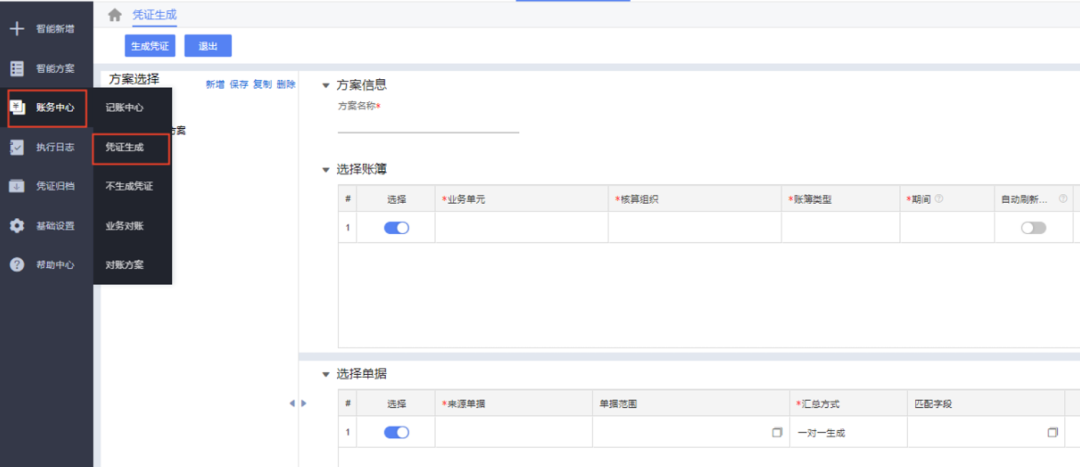
Task: Click the 方案名称 input field
Action: point(428,124)
